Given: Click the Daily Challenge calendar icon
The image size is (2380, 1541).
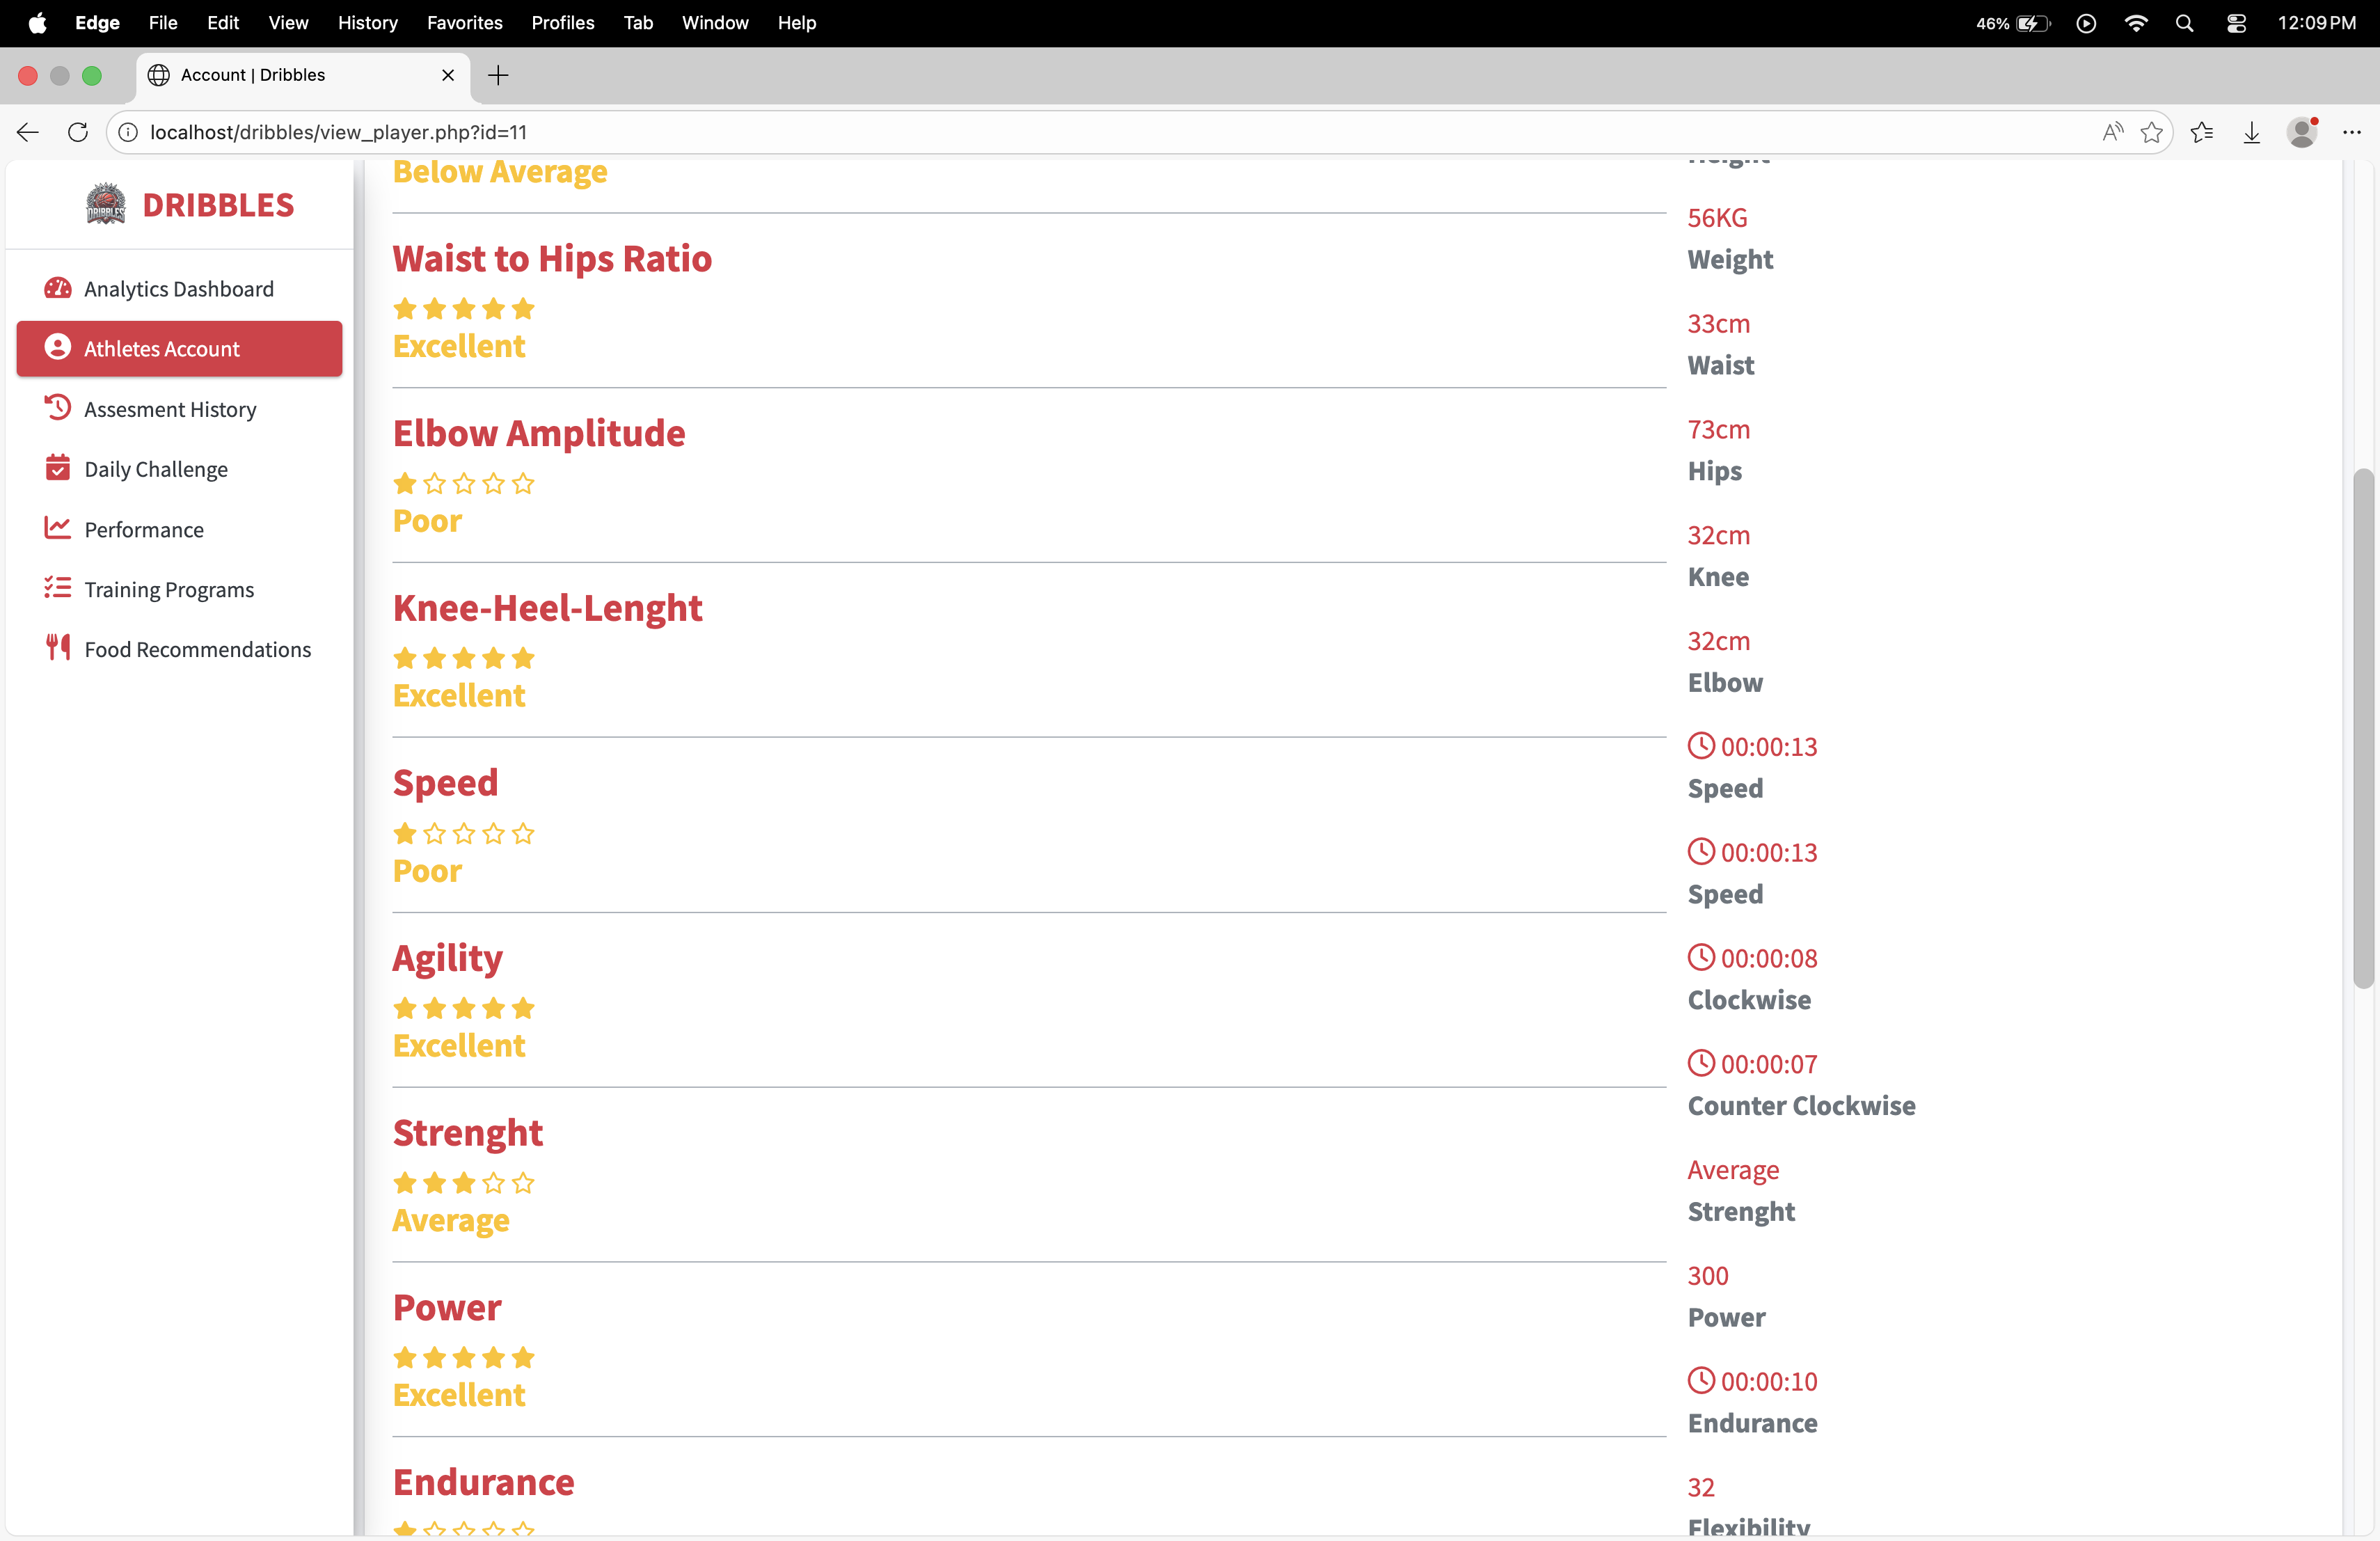Looking at the screenshot, I should click(x=58, y=468).
